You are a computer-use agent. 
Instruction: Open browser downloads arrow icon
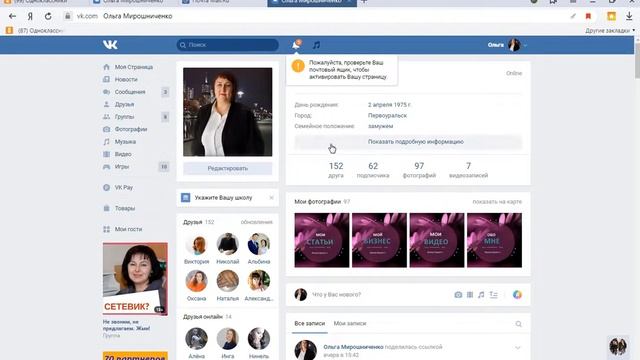[629, 16]
